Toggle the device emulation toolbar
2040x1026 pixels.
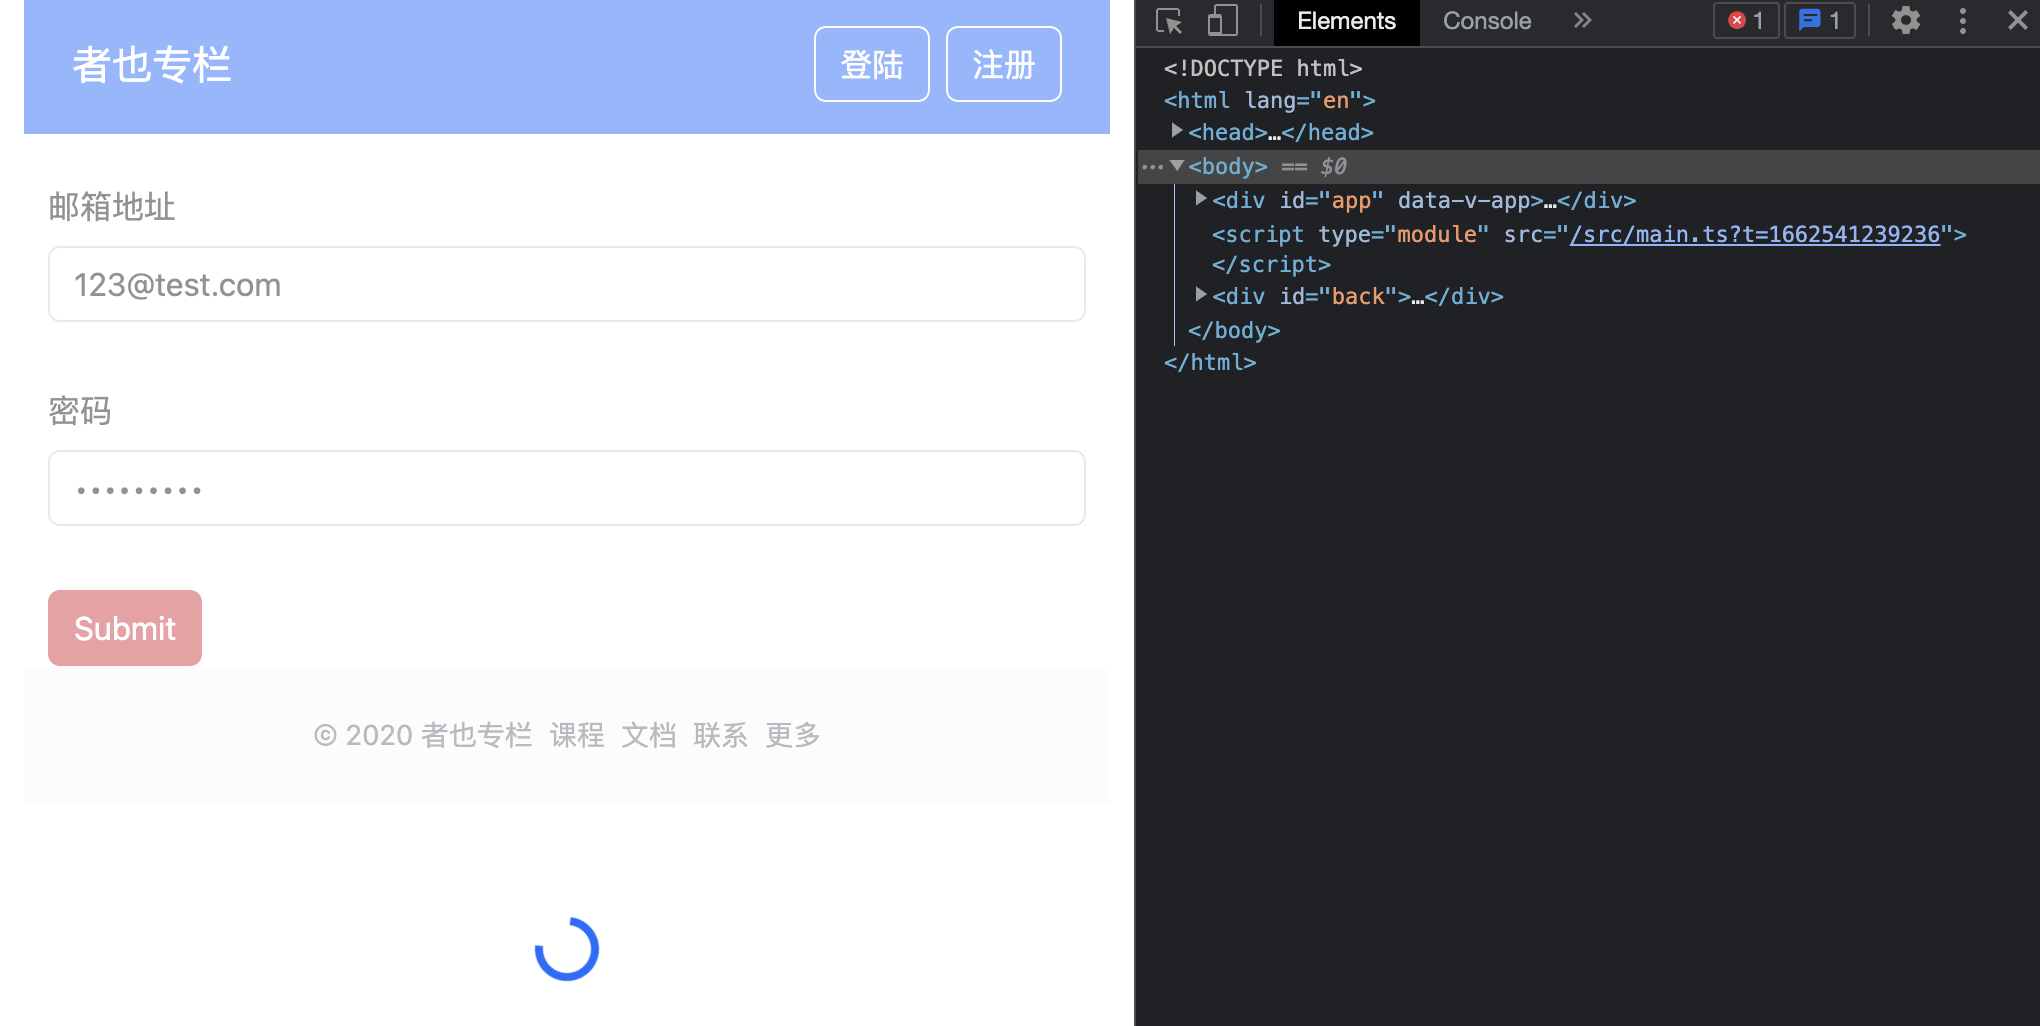point(1221,20)
